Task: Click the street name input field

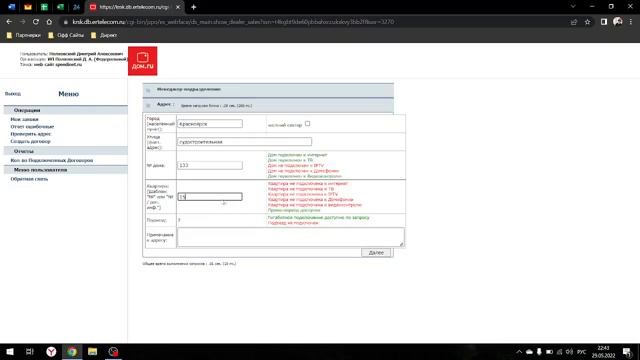Action: pyautogui.click(x=244, y=142)
